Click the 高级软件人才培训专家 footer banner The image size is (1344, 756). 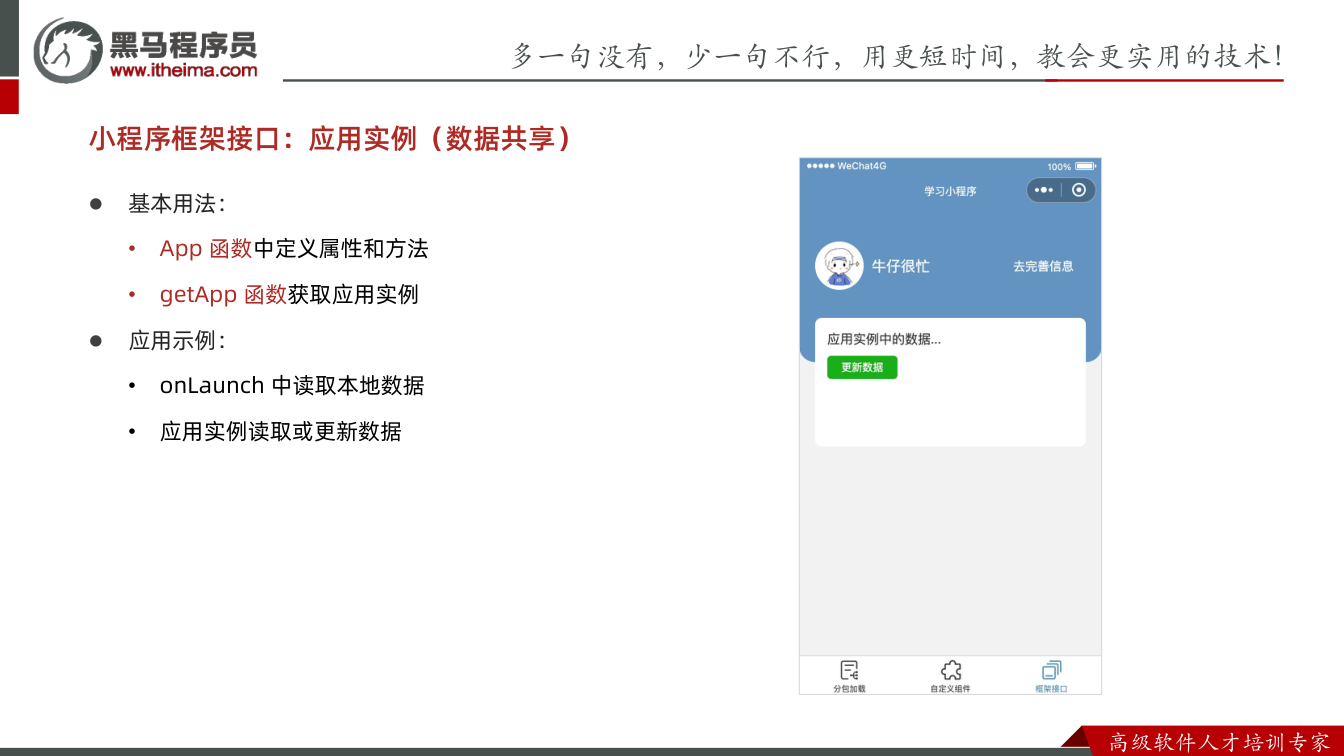(x=1218, y=742)
